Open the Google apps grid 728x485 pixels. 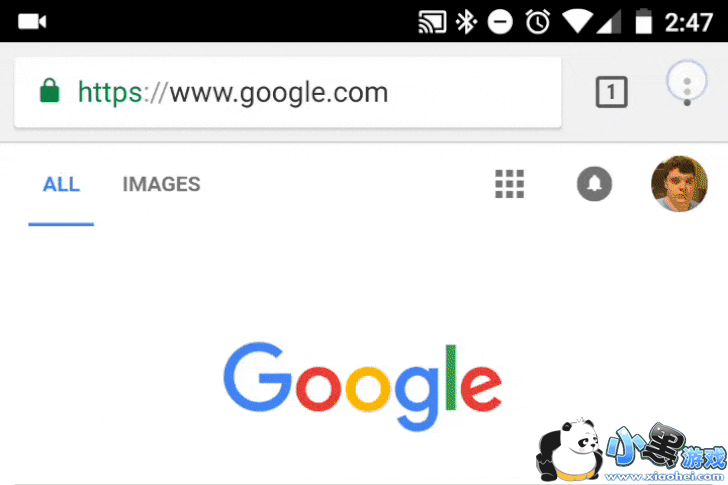coord(509,184)
